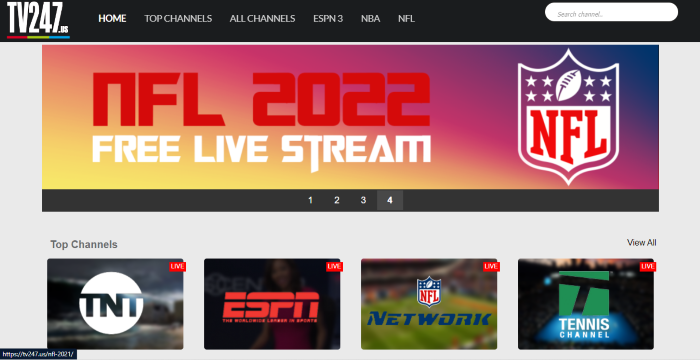700x360 pixels.
Task: Click the LIVE badge on Tennis Channel
Action: (x=648, y=266)
